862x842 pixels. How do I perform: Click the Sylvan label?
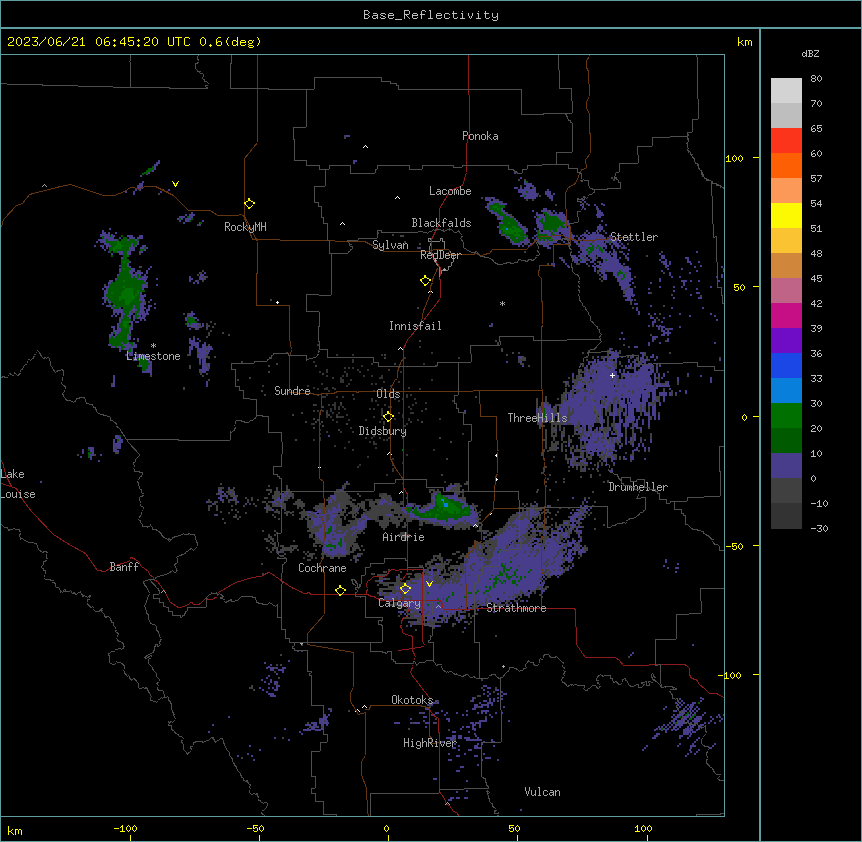coord(390,245)
